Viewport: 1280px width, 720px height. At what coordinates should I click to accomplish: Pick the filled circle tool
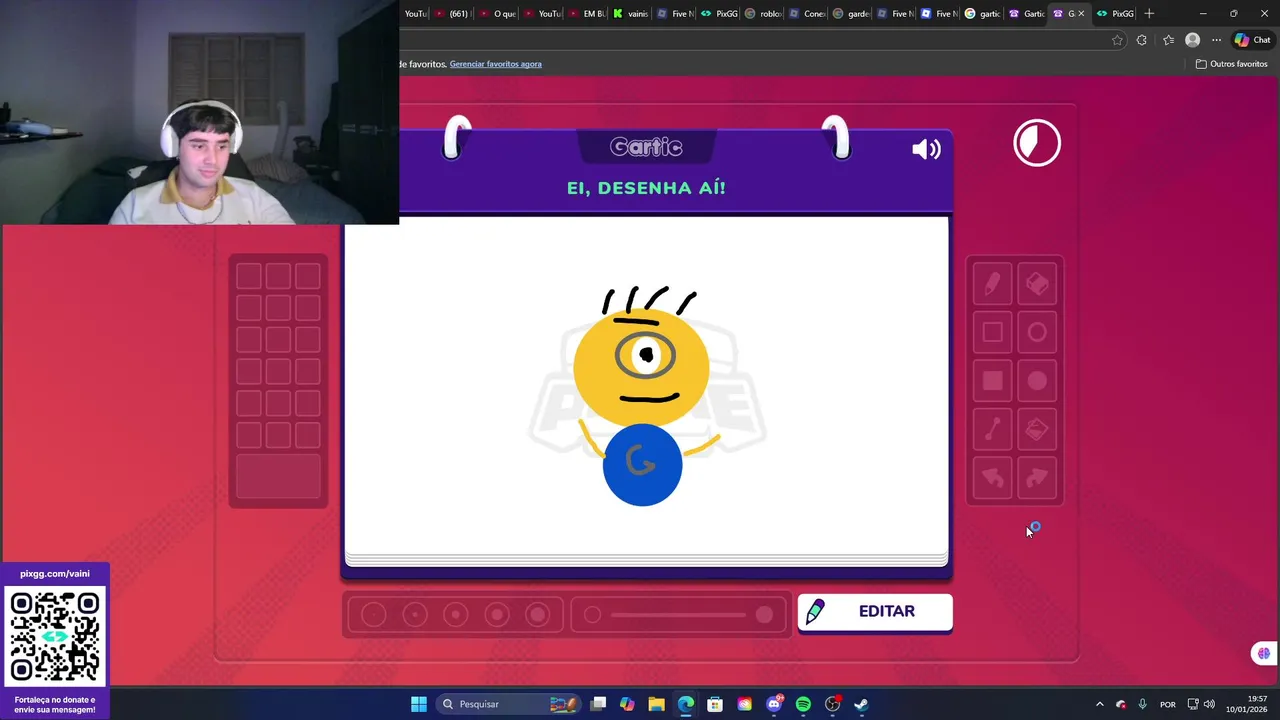point(1037,381)
